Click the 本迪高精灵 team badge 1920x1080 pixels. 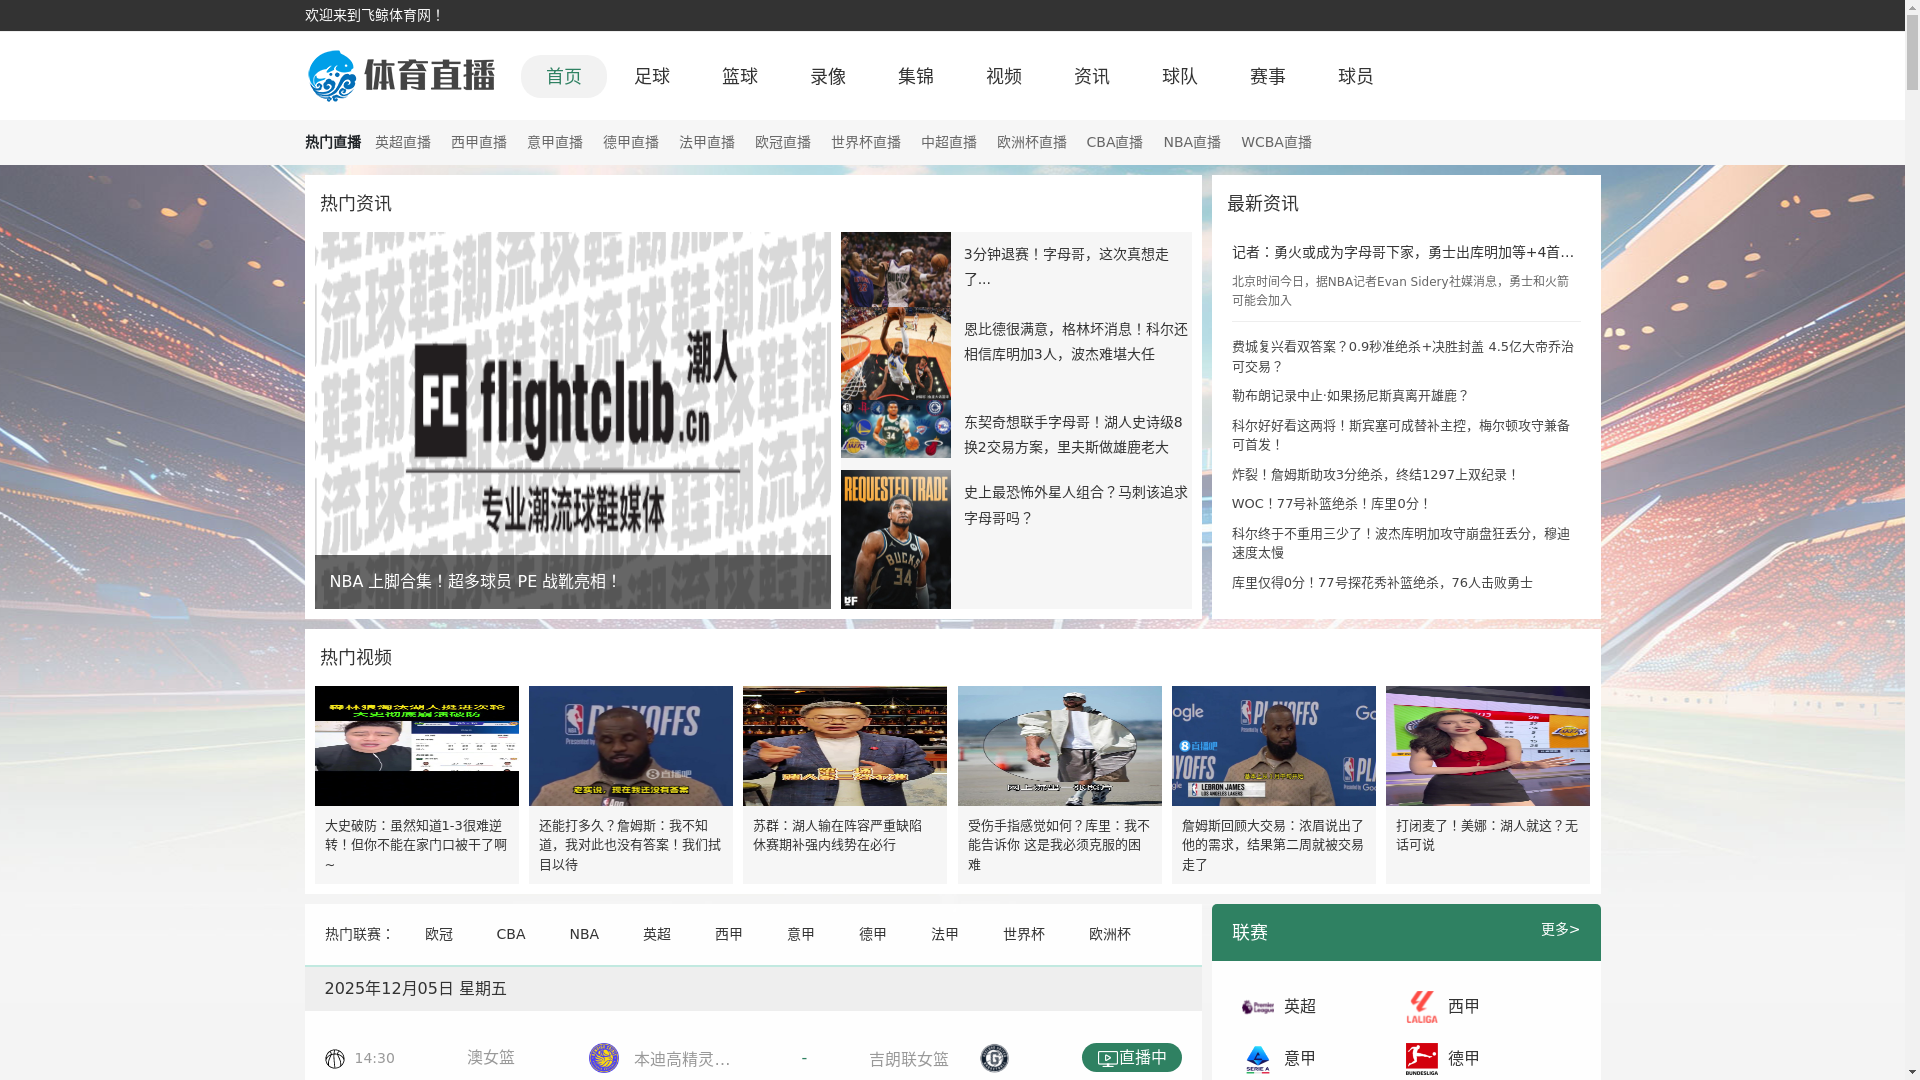coord(603,1058)
